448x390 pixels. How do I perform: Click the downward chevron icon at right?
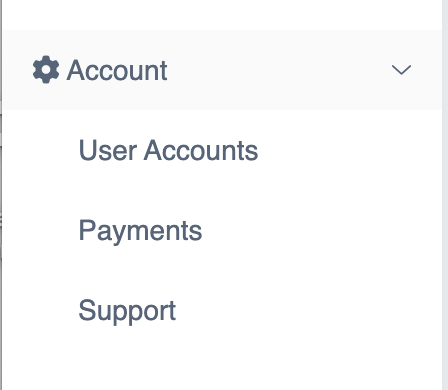[401, 70]
